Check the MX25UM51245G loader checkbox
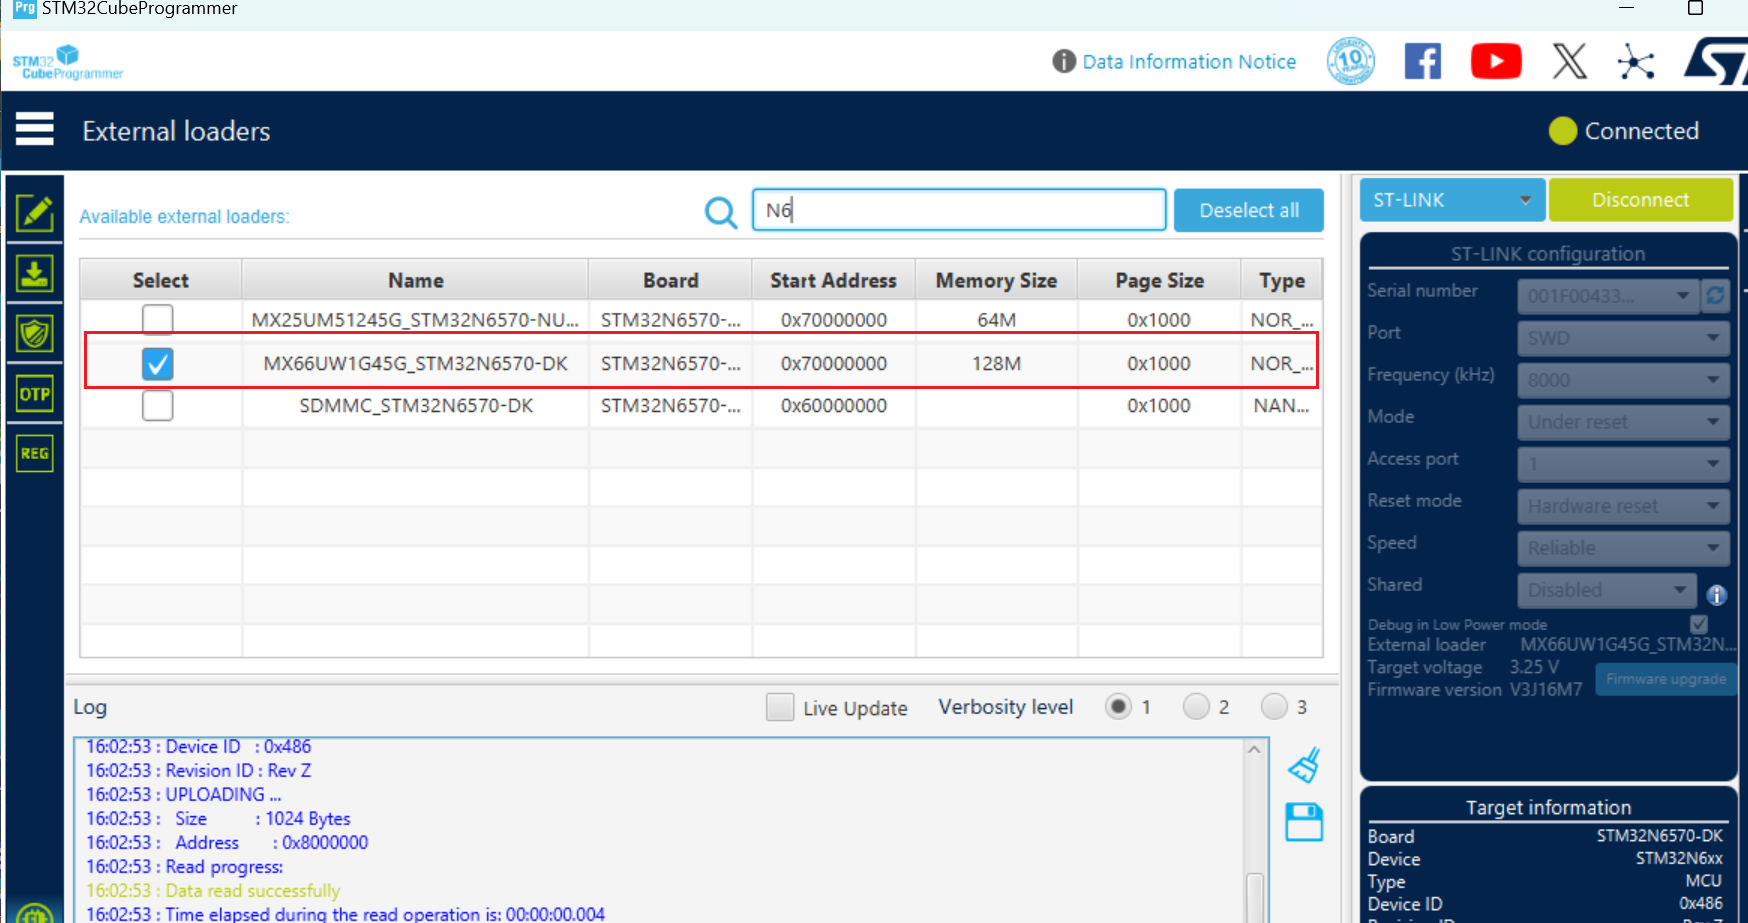This screenshot has width=1748, height=923. tap(157, 320)
